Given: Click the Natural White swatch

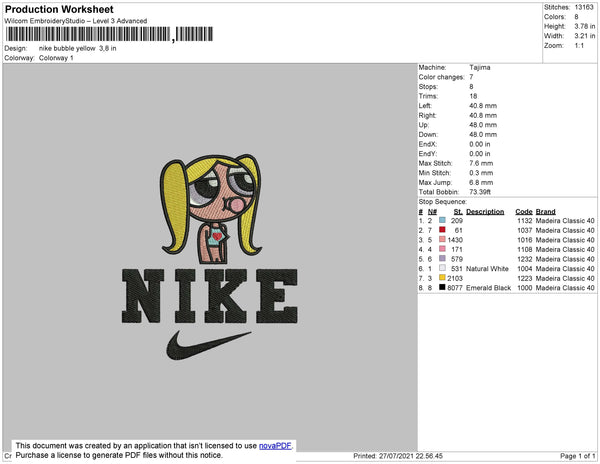Looking at the screenshot, I should pyautogui.click(x=442, y=268).
